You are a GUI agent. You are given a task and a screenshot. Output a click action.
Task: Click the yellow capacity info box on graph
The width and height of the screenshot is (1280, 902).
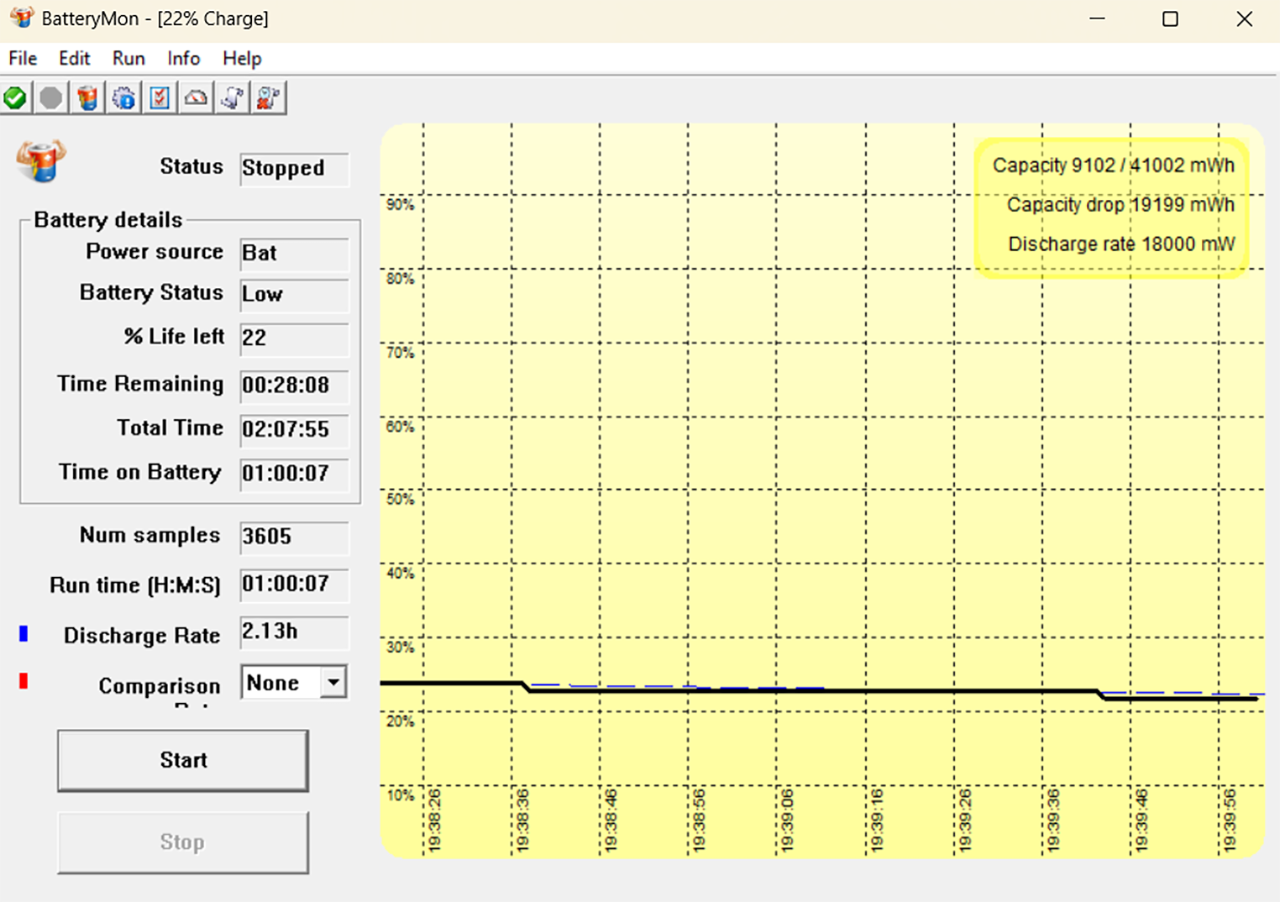[1112, 207]
